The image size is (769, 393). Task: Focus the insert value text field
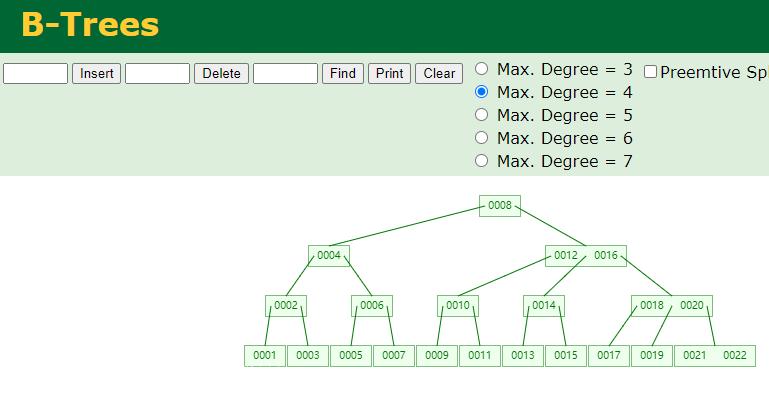coord(35,74)
